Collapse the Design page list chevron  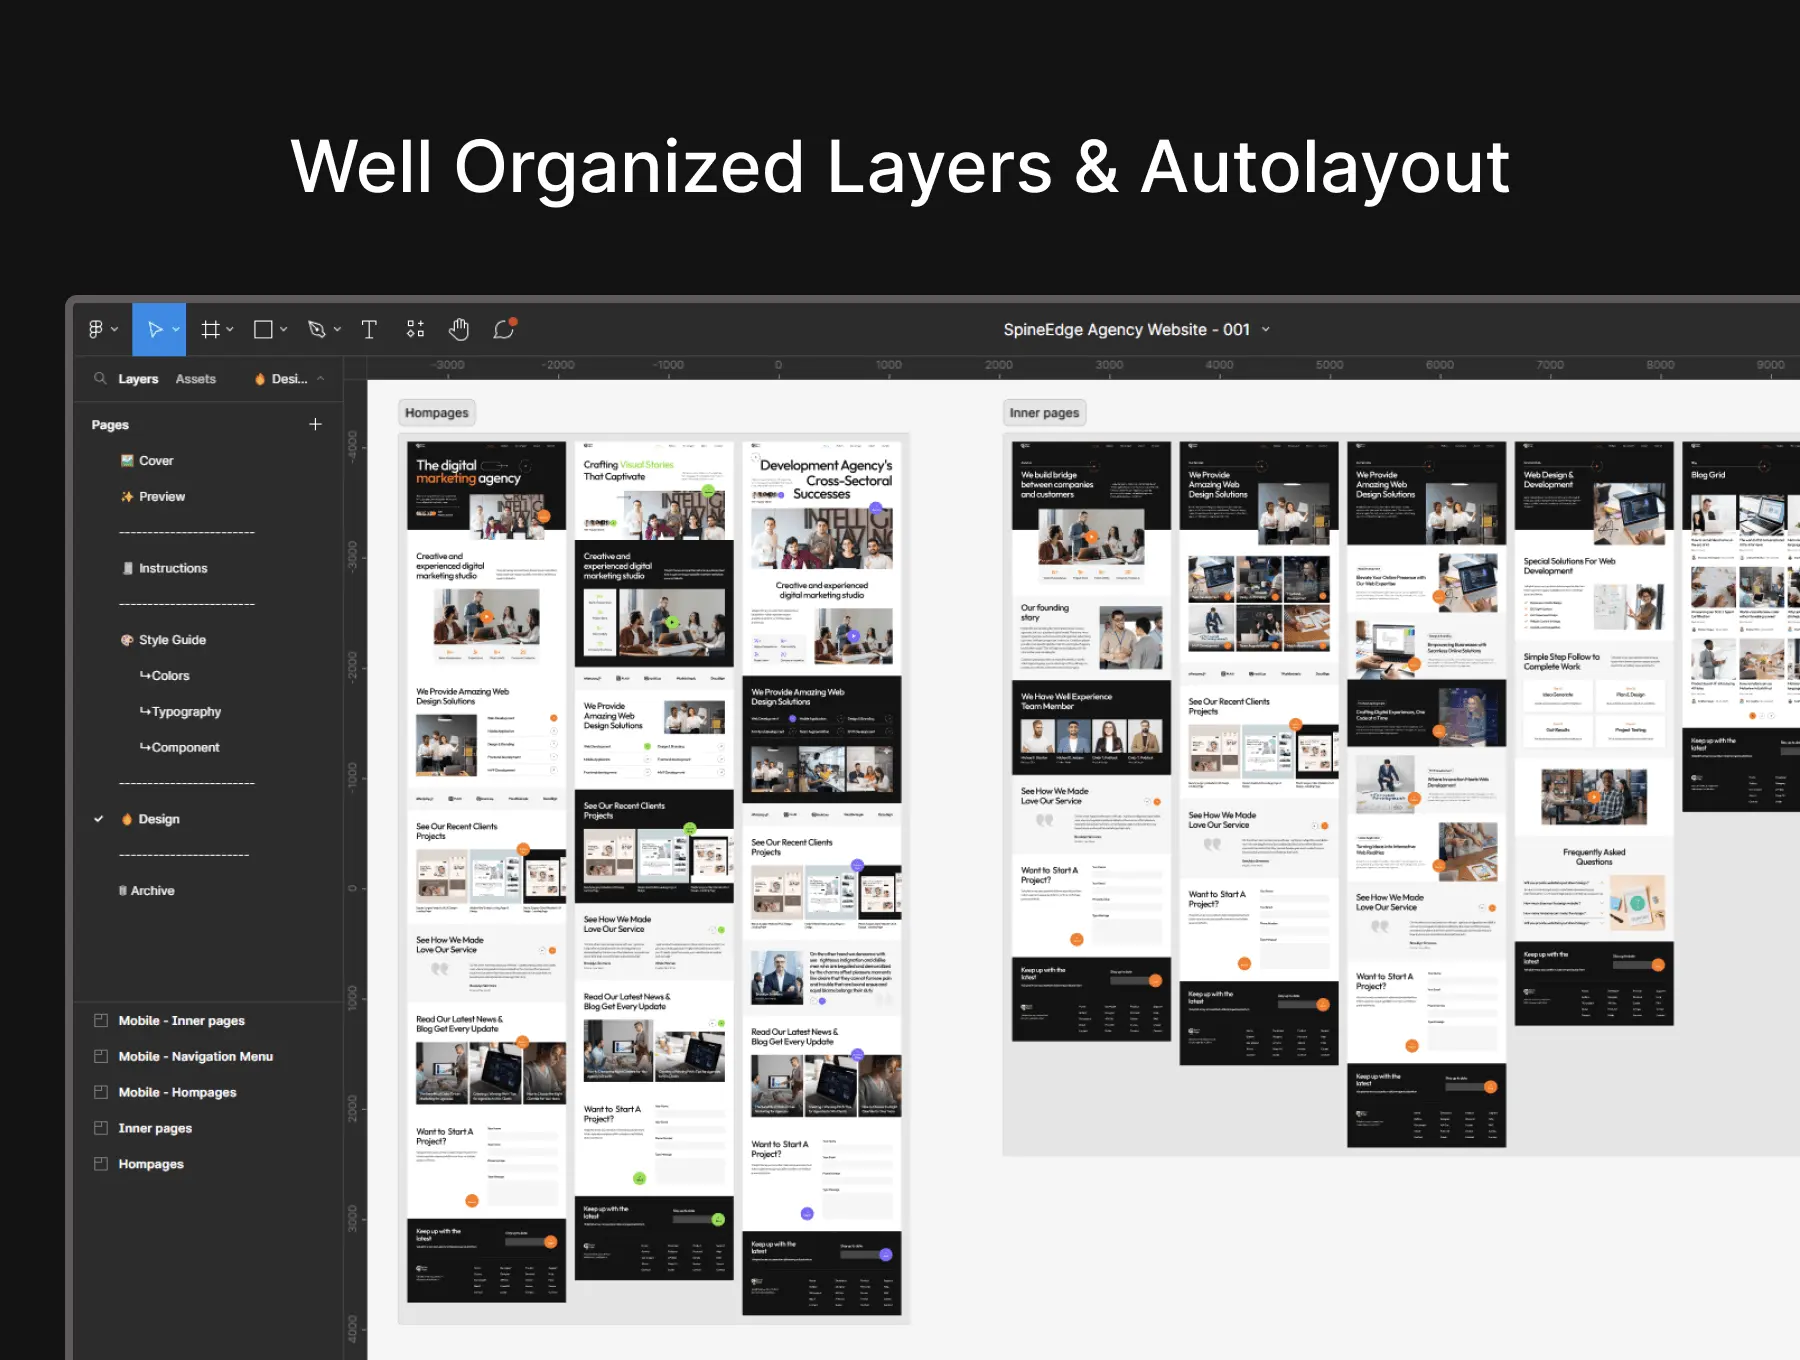coord(321,379)
